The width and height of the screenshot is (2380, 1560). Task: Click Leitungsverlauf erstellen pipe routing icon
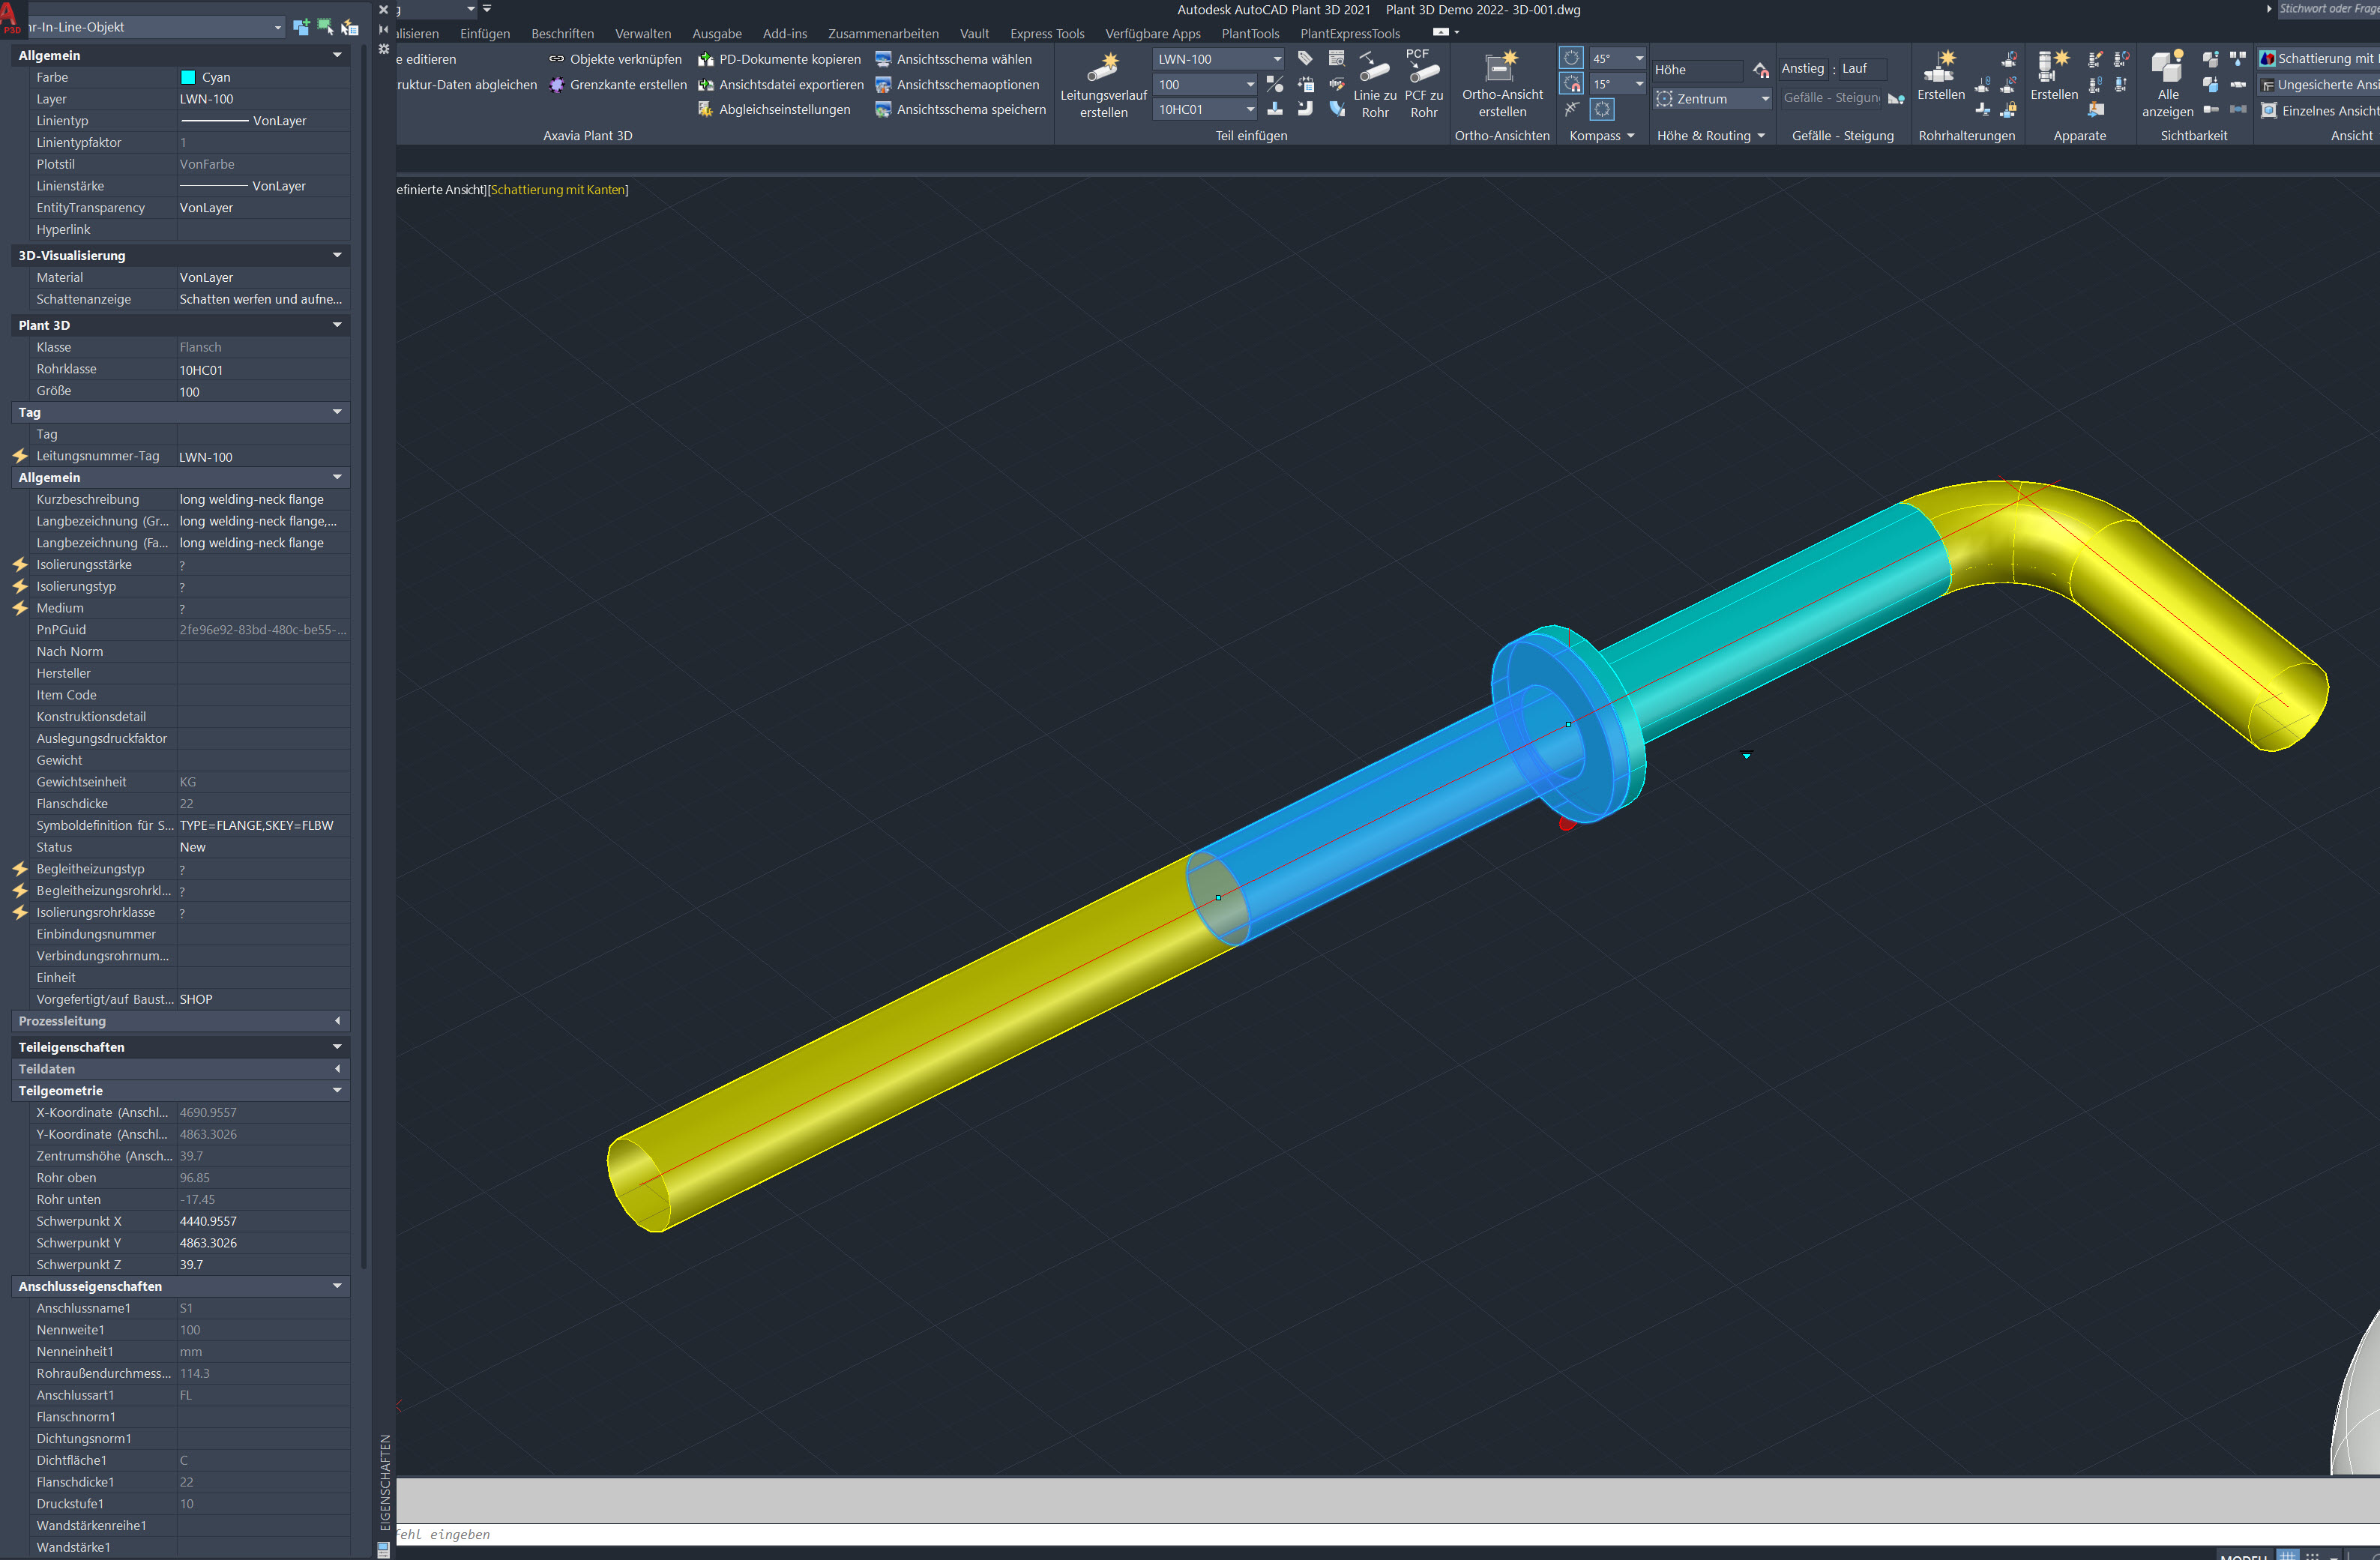(x=1103, y=69)
